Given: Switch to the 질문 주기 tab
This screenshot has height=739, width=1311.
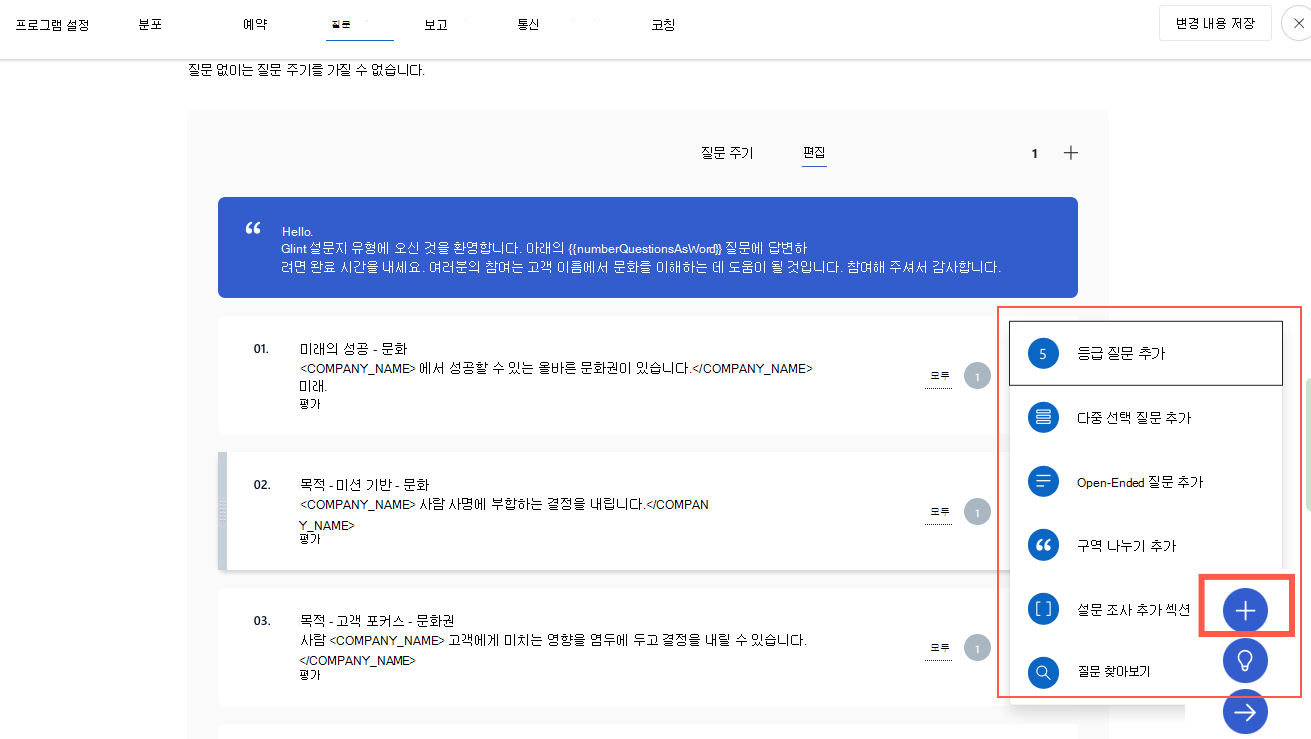Looking at the screenshot, I should coord(727,153).
